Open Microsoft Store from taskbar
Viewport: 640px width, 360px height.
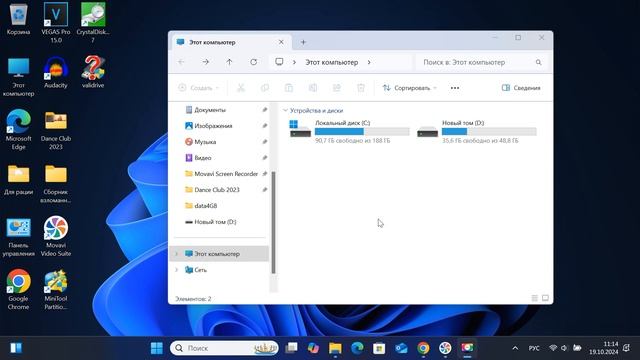(x=379, y=348)
